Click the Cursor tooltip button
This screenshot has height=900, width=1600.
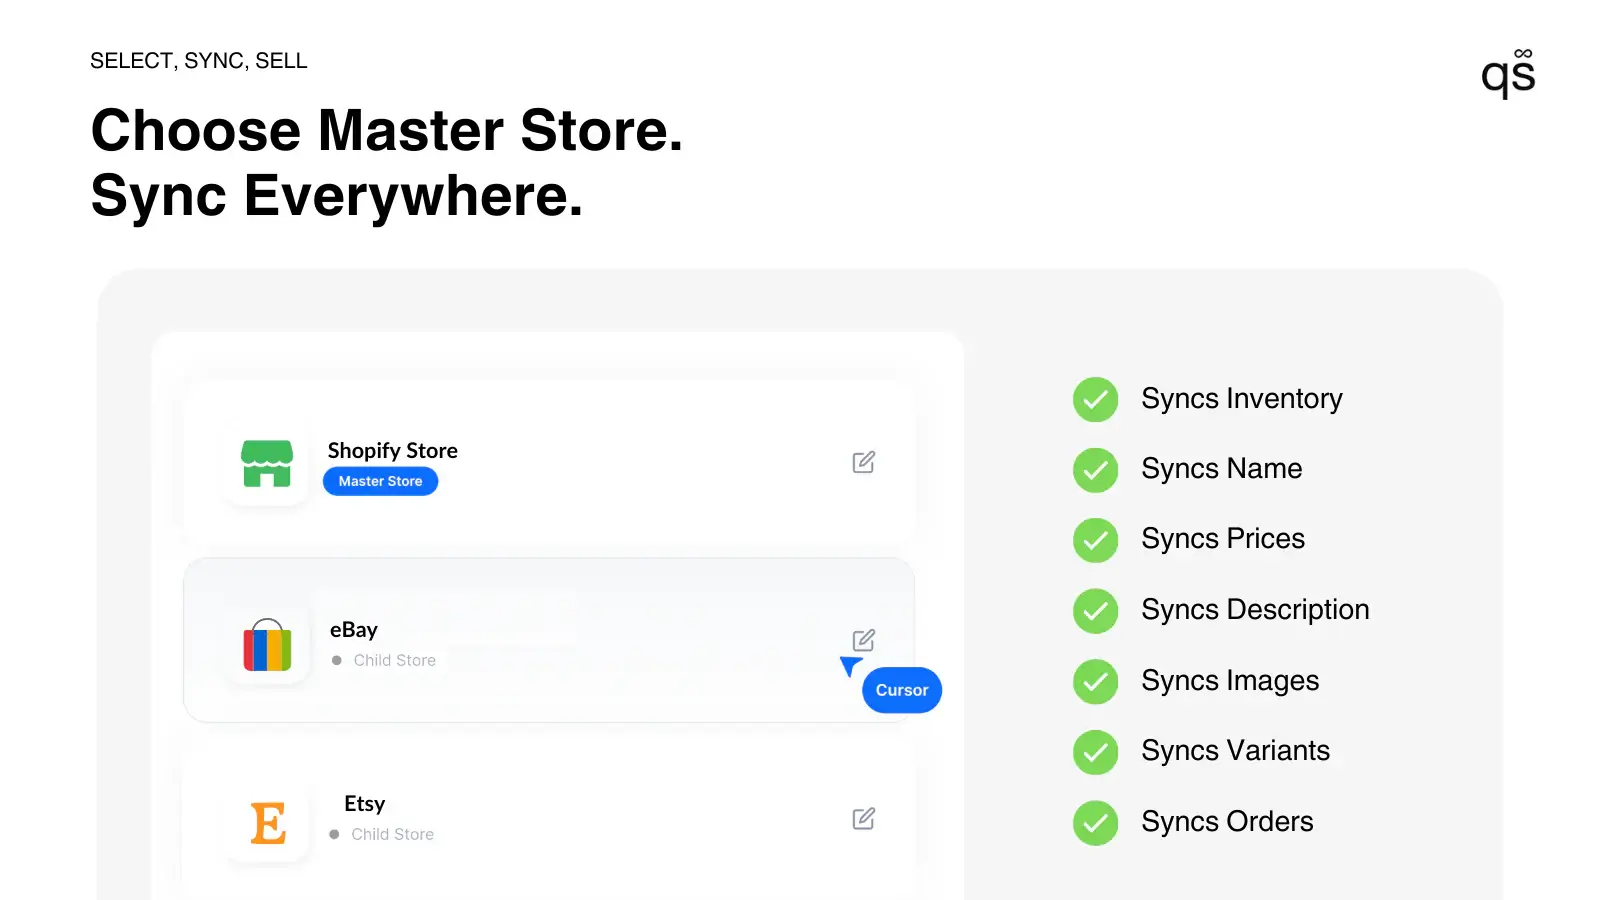pos(901,689)
